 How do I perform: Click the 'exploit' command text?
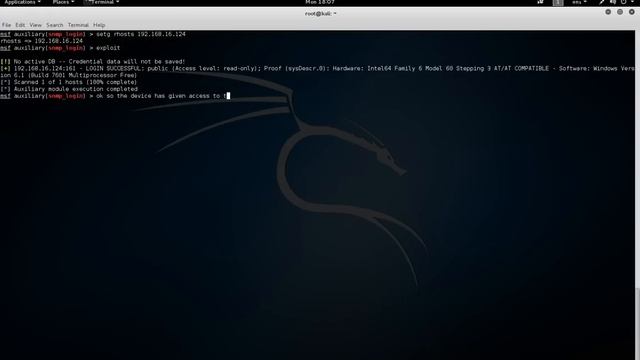pyautogui.click(x=108, y=48)
